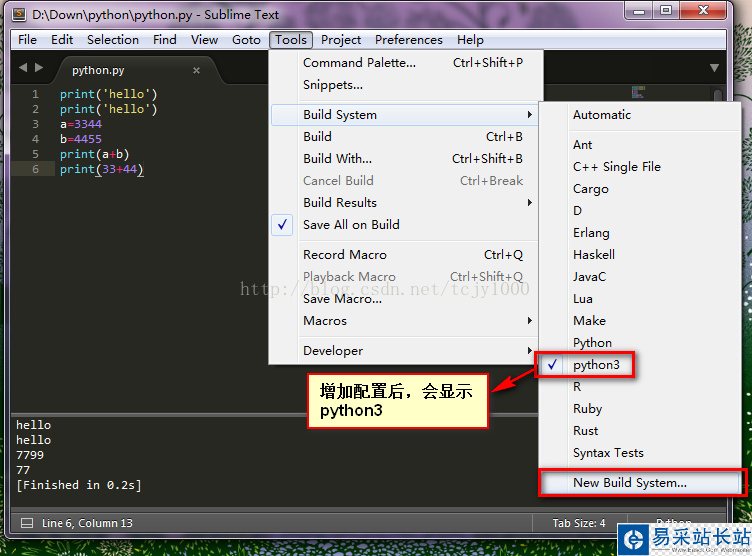Choose Build With... option
The image size is (752, 556).
404,159
